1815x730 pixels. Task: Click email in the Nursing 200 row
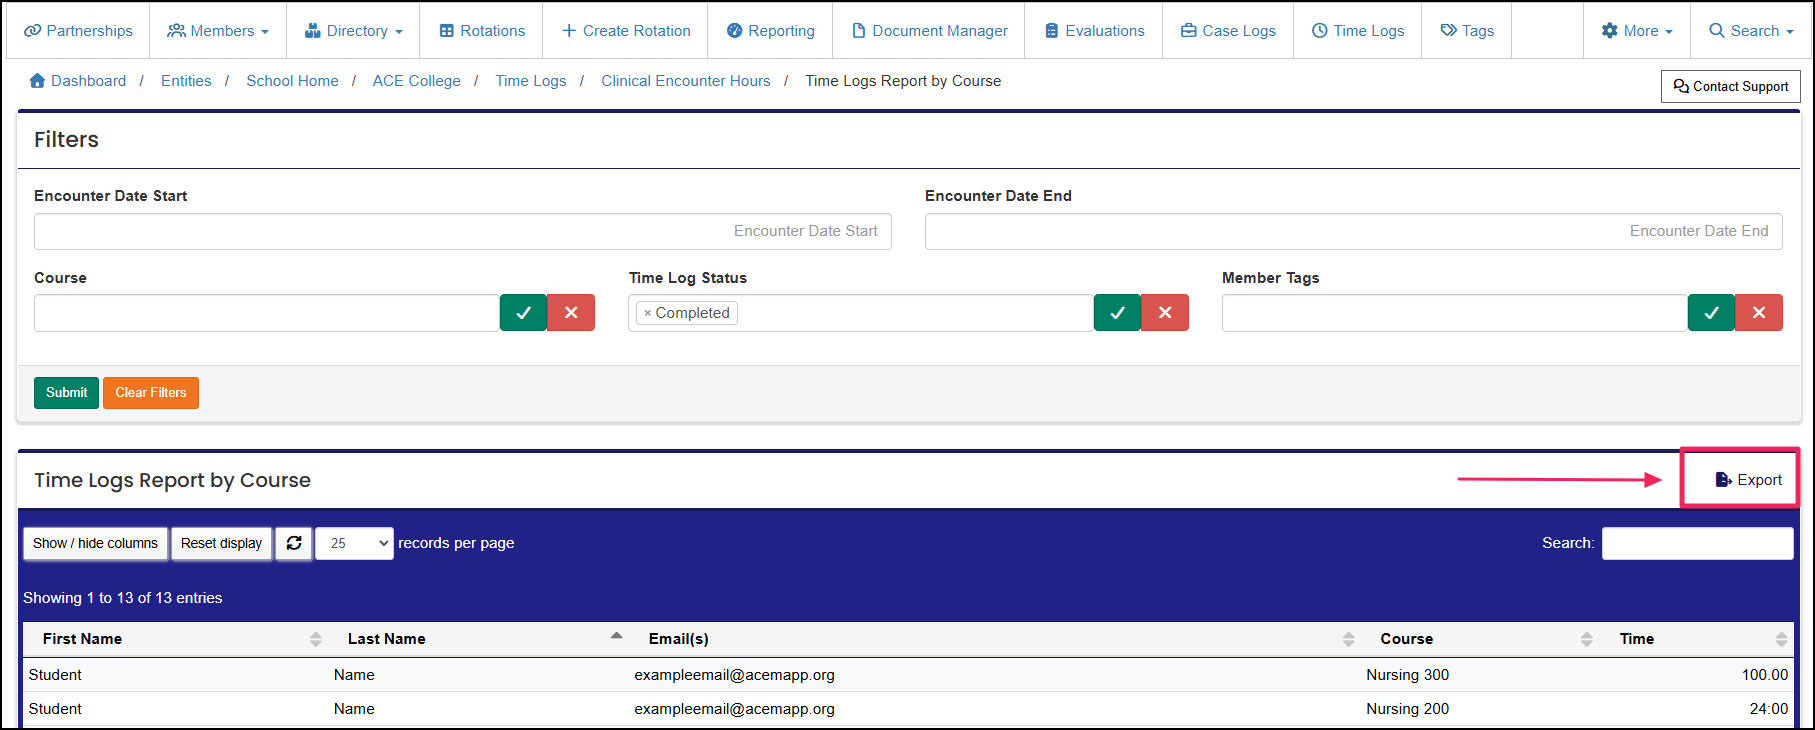(734, 709)
